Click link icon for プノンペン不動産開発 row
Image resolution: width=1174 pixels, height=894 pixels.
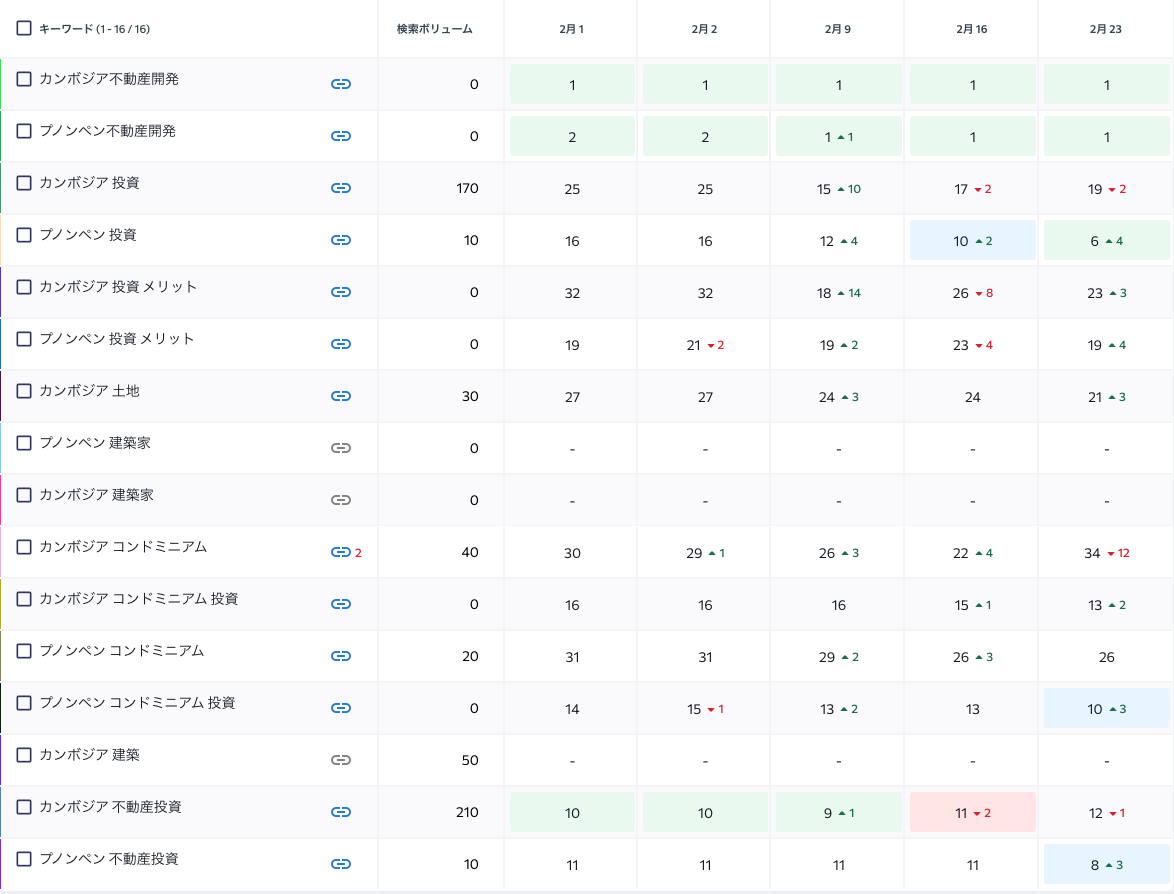pos(341,136)
